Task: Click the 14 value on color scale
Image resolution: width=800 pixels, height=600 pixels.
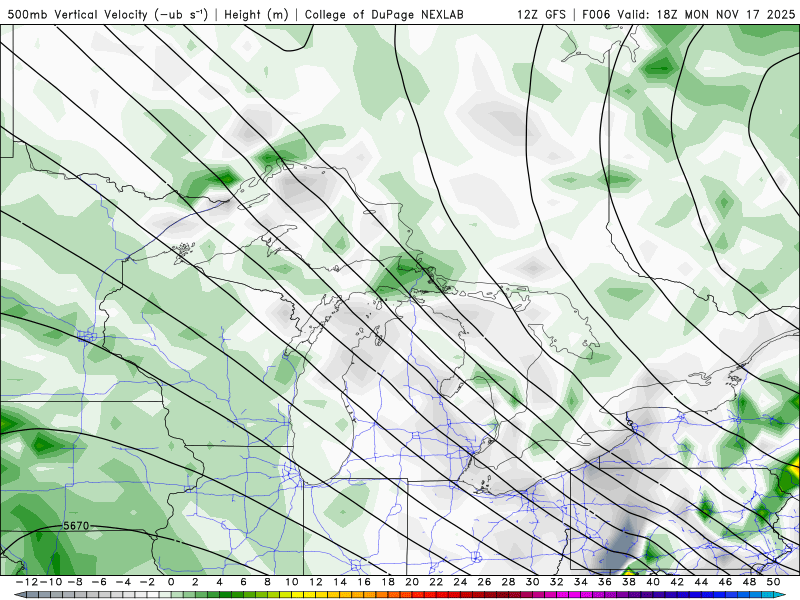Action: point(340,582)
